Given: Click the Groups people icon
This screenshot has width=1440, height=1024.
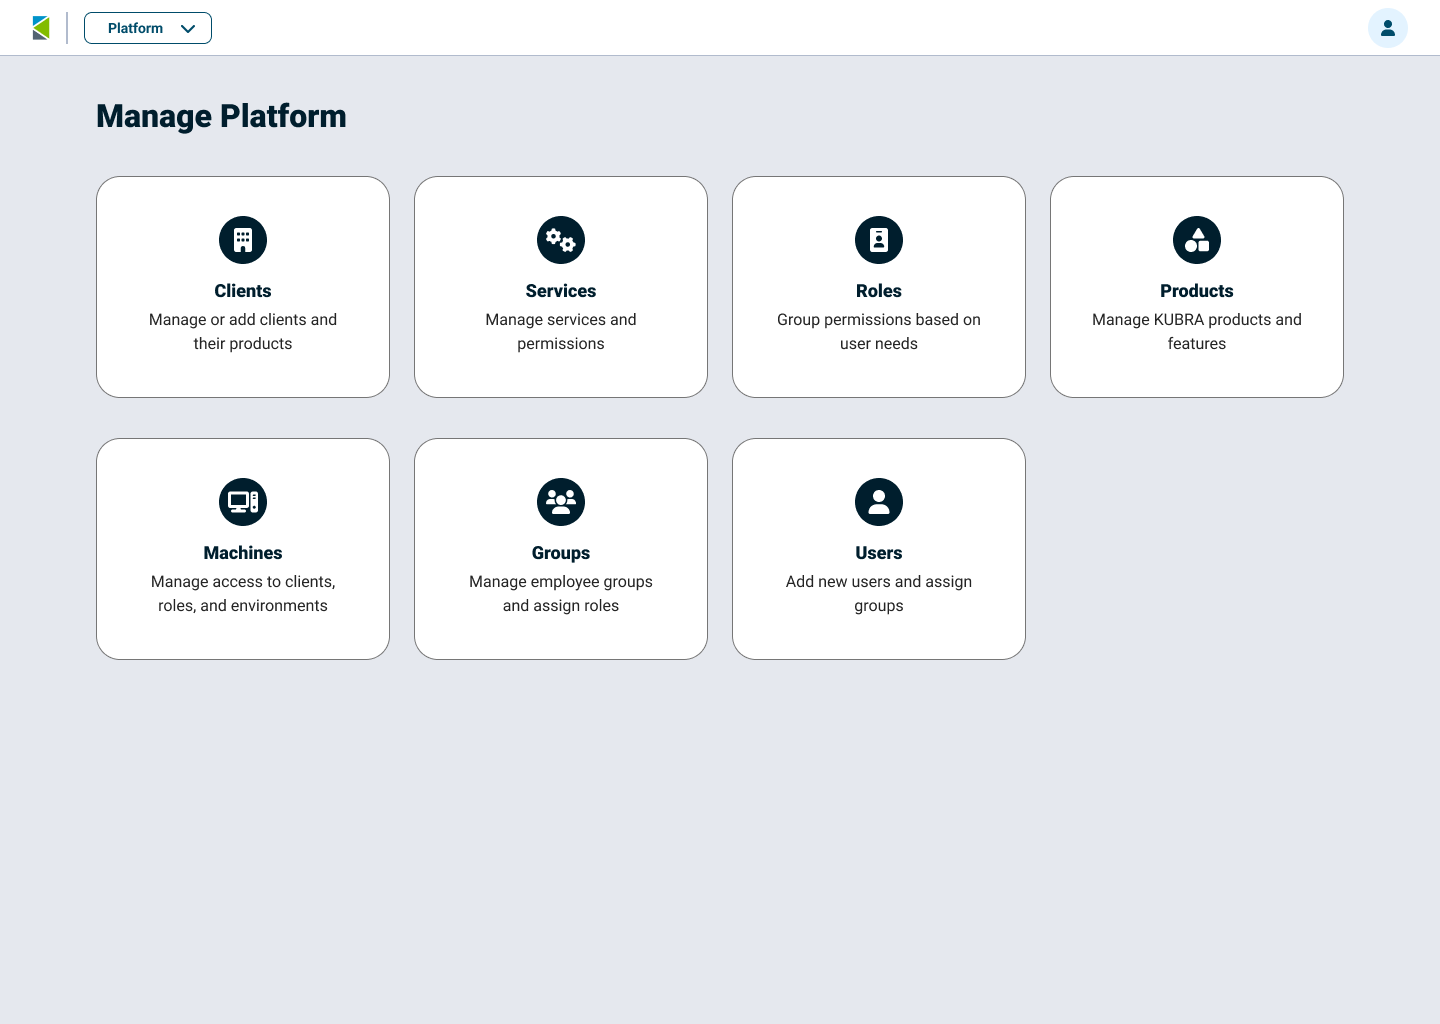Looking at the screenshot, I should [561, 502].
